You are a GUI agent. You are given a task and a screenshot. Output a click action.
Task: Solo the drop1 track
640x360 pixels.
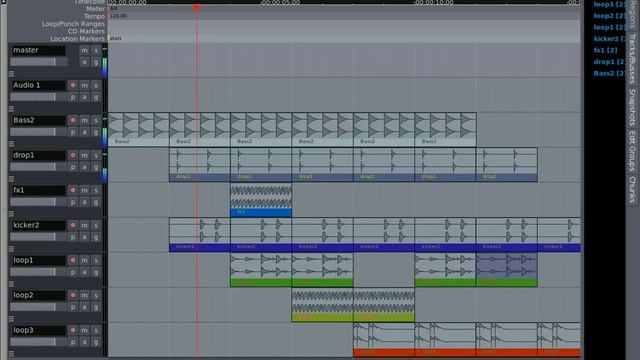click(x=96, y=155)
